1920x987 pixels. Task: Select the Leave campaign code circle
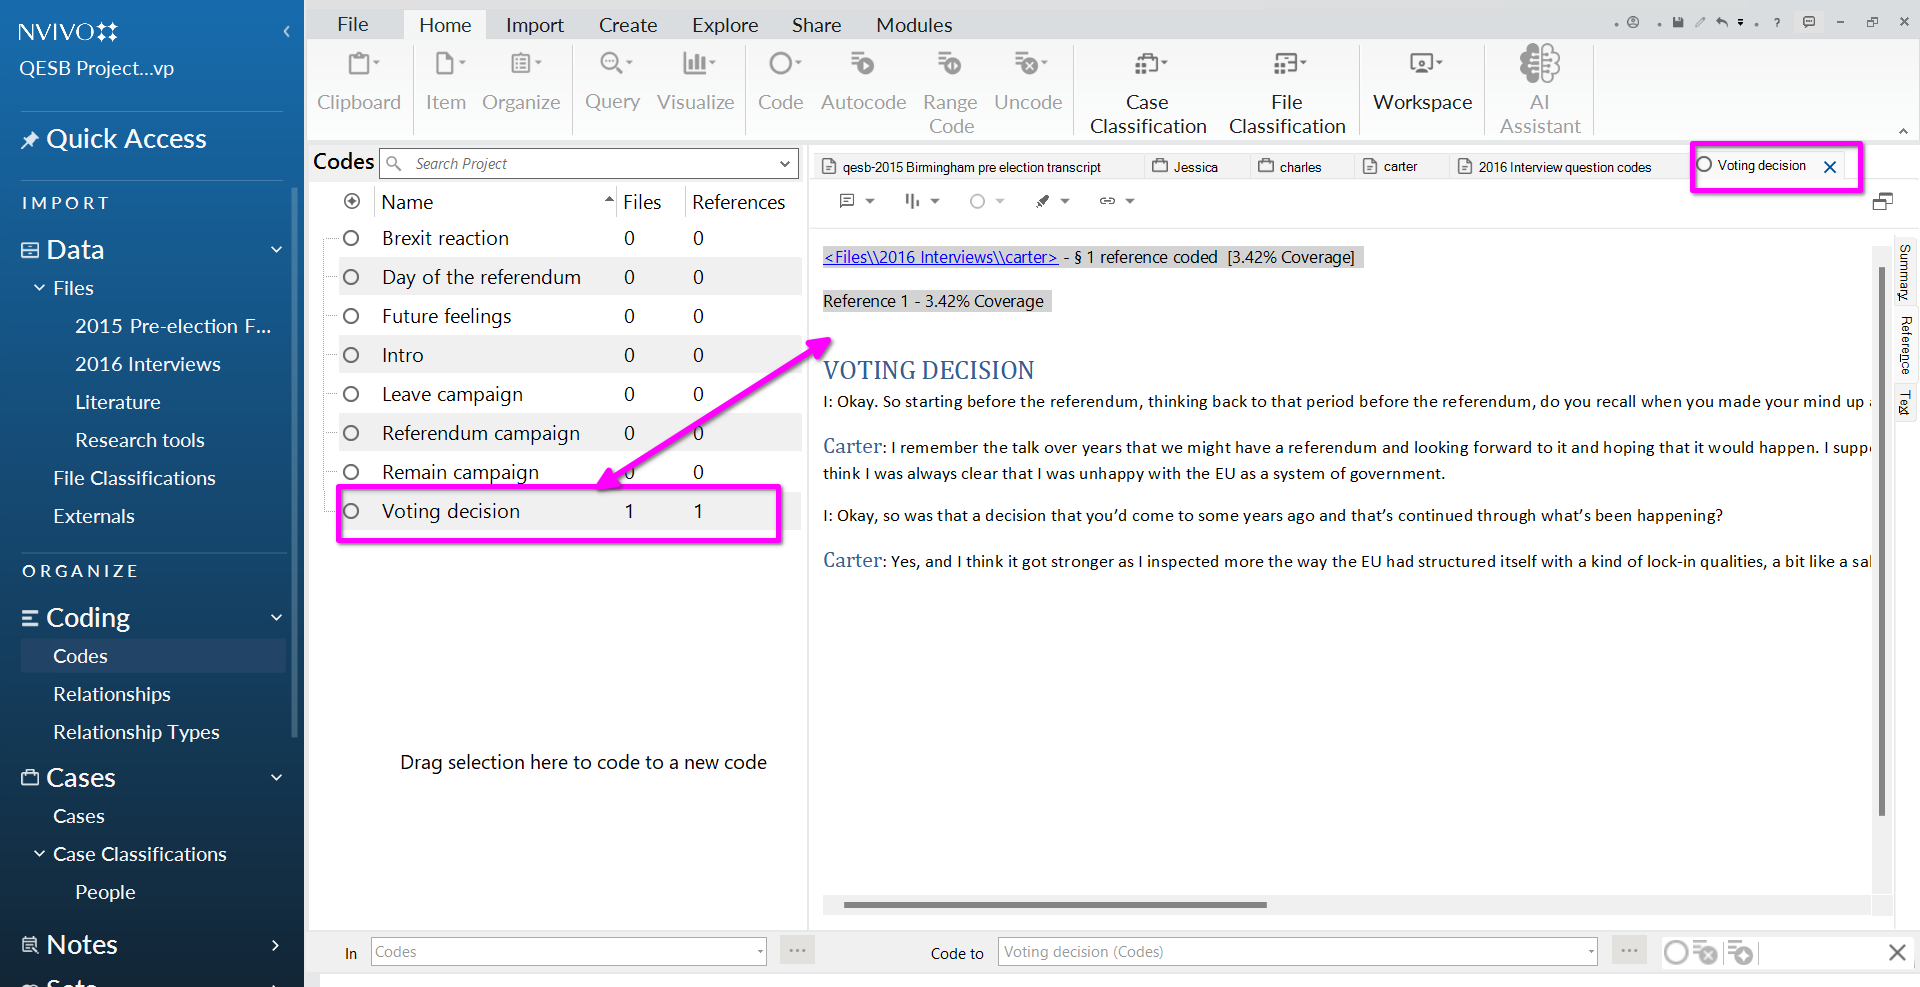pos(351,394)
